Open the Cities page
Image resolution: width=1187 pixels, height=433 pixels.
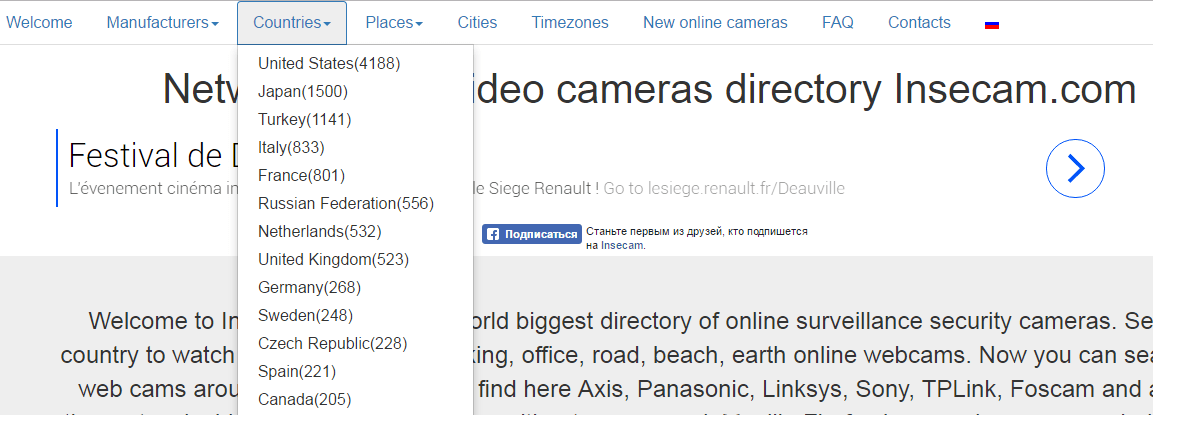pos(477,23)
